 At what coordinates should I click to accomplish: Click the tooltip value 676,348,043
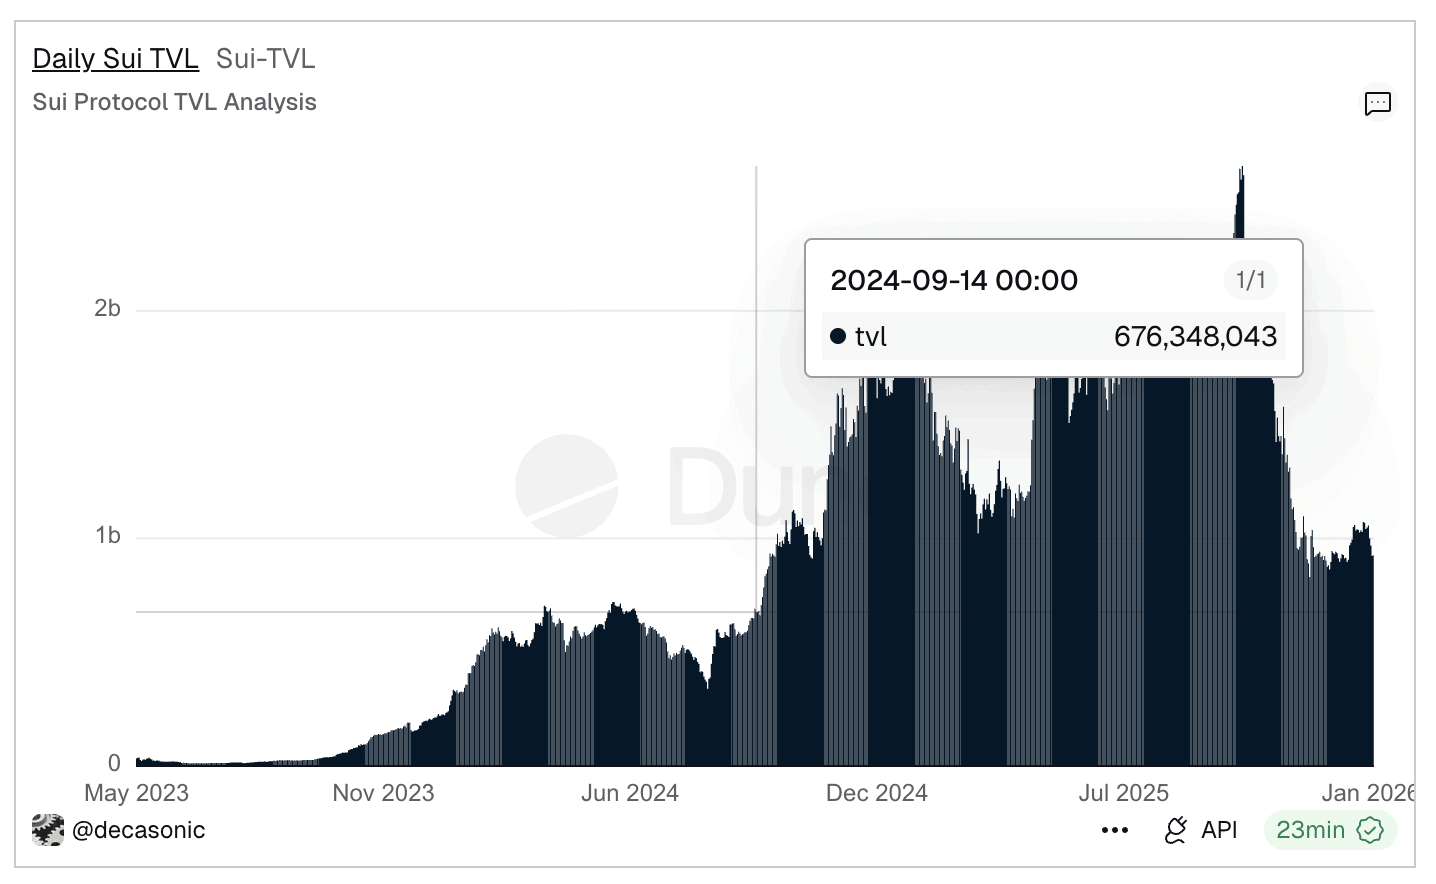(1195, 336)
